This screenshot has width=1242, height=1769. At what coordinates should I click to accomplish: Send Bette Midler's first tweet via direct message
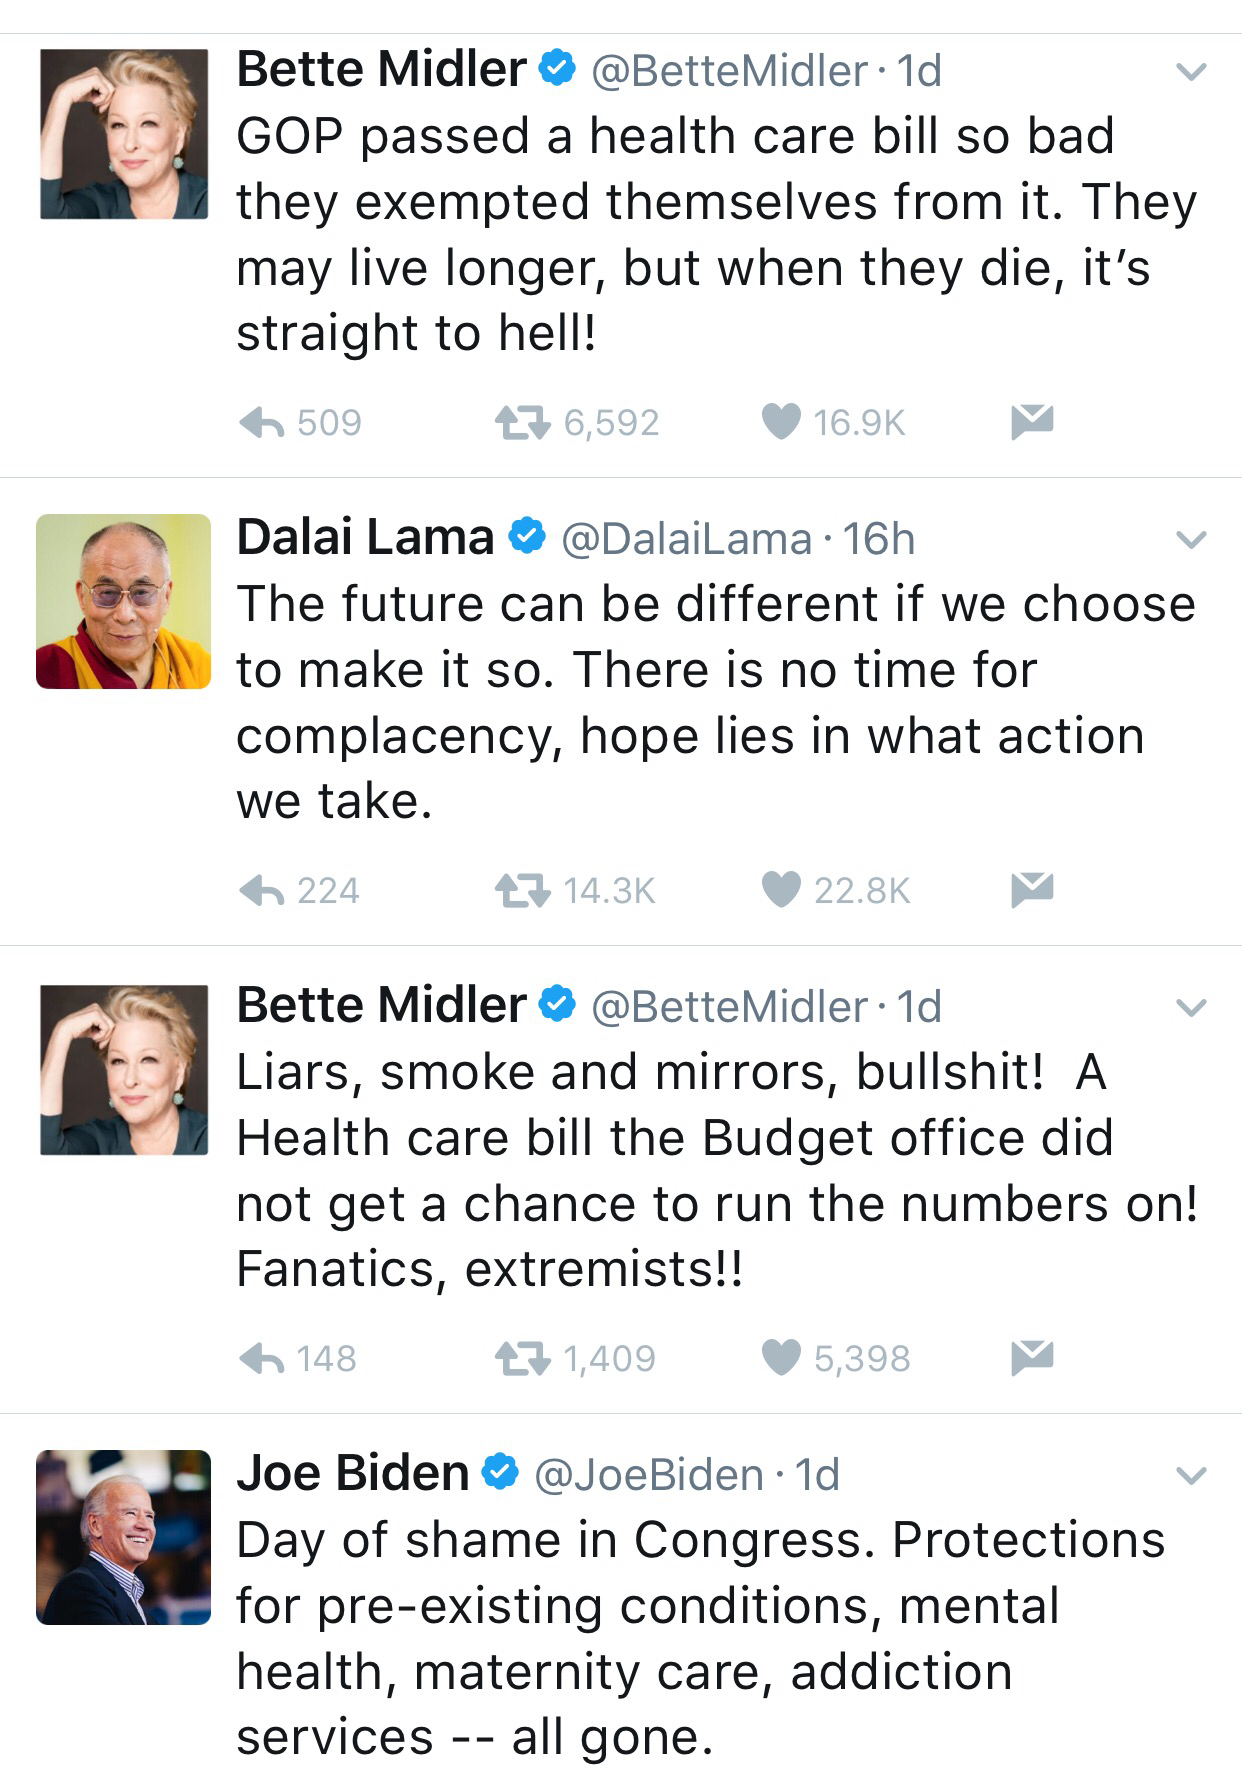pyautogui.click(x=1032, y=422)
